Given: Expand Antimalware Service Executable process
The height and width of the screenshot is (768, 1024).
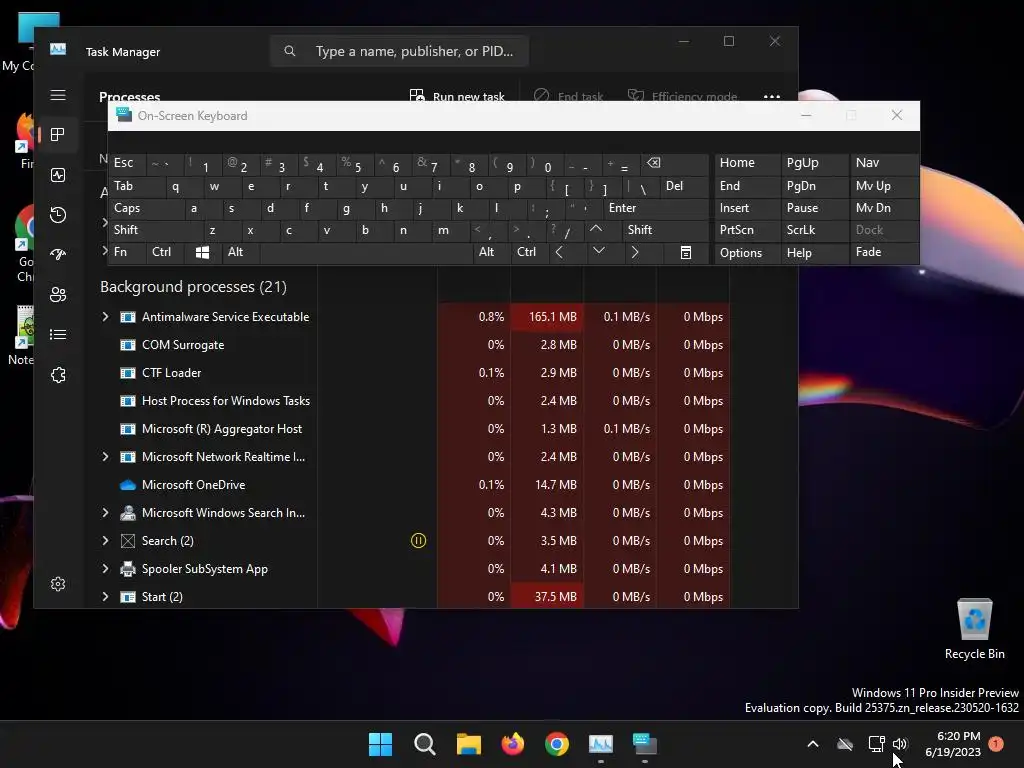Looking at the screenshot, I should pos(105,317).
